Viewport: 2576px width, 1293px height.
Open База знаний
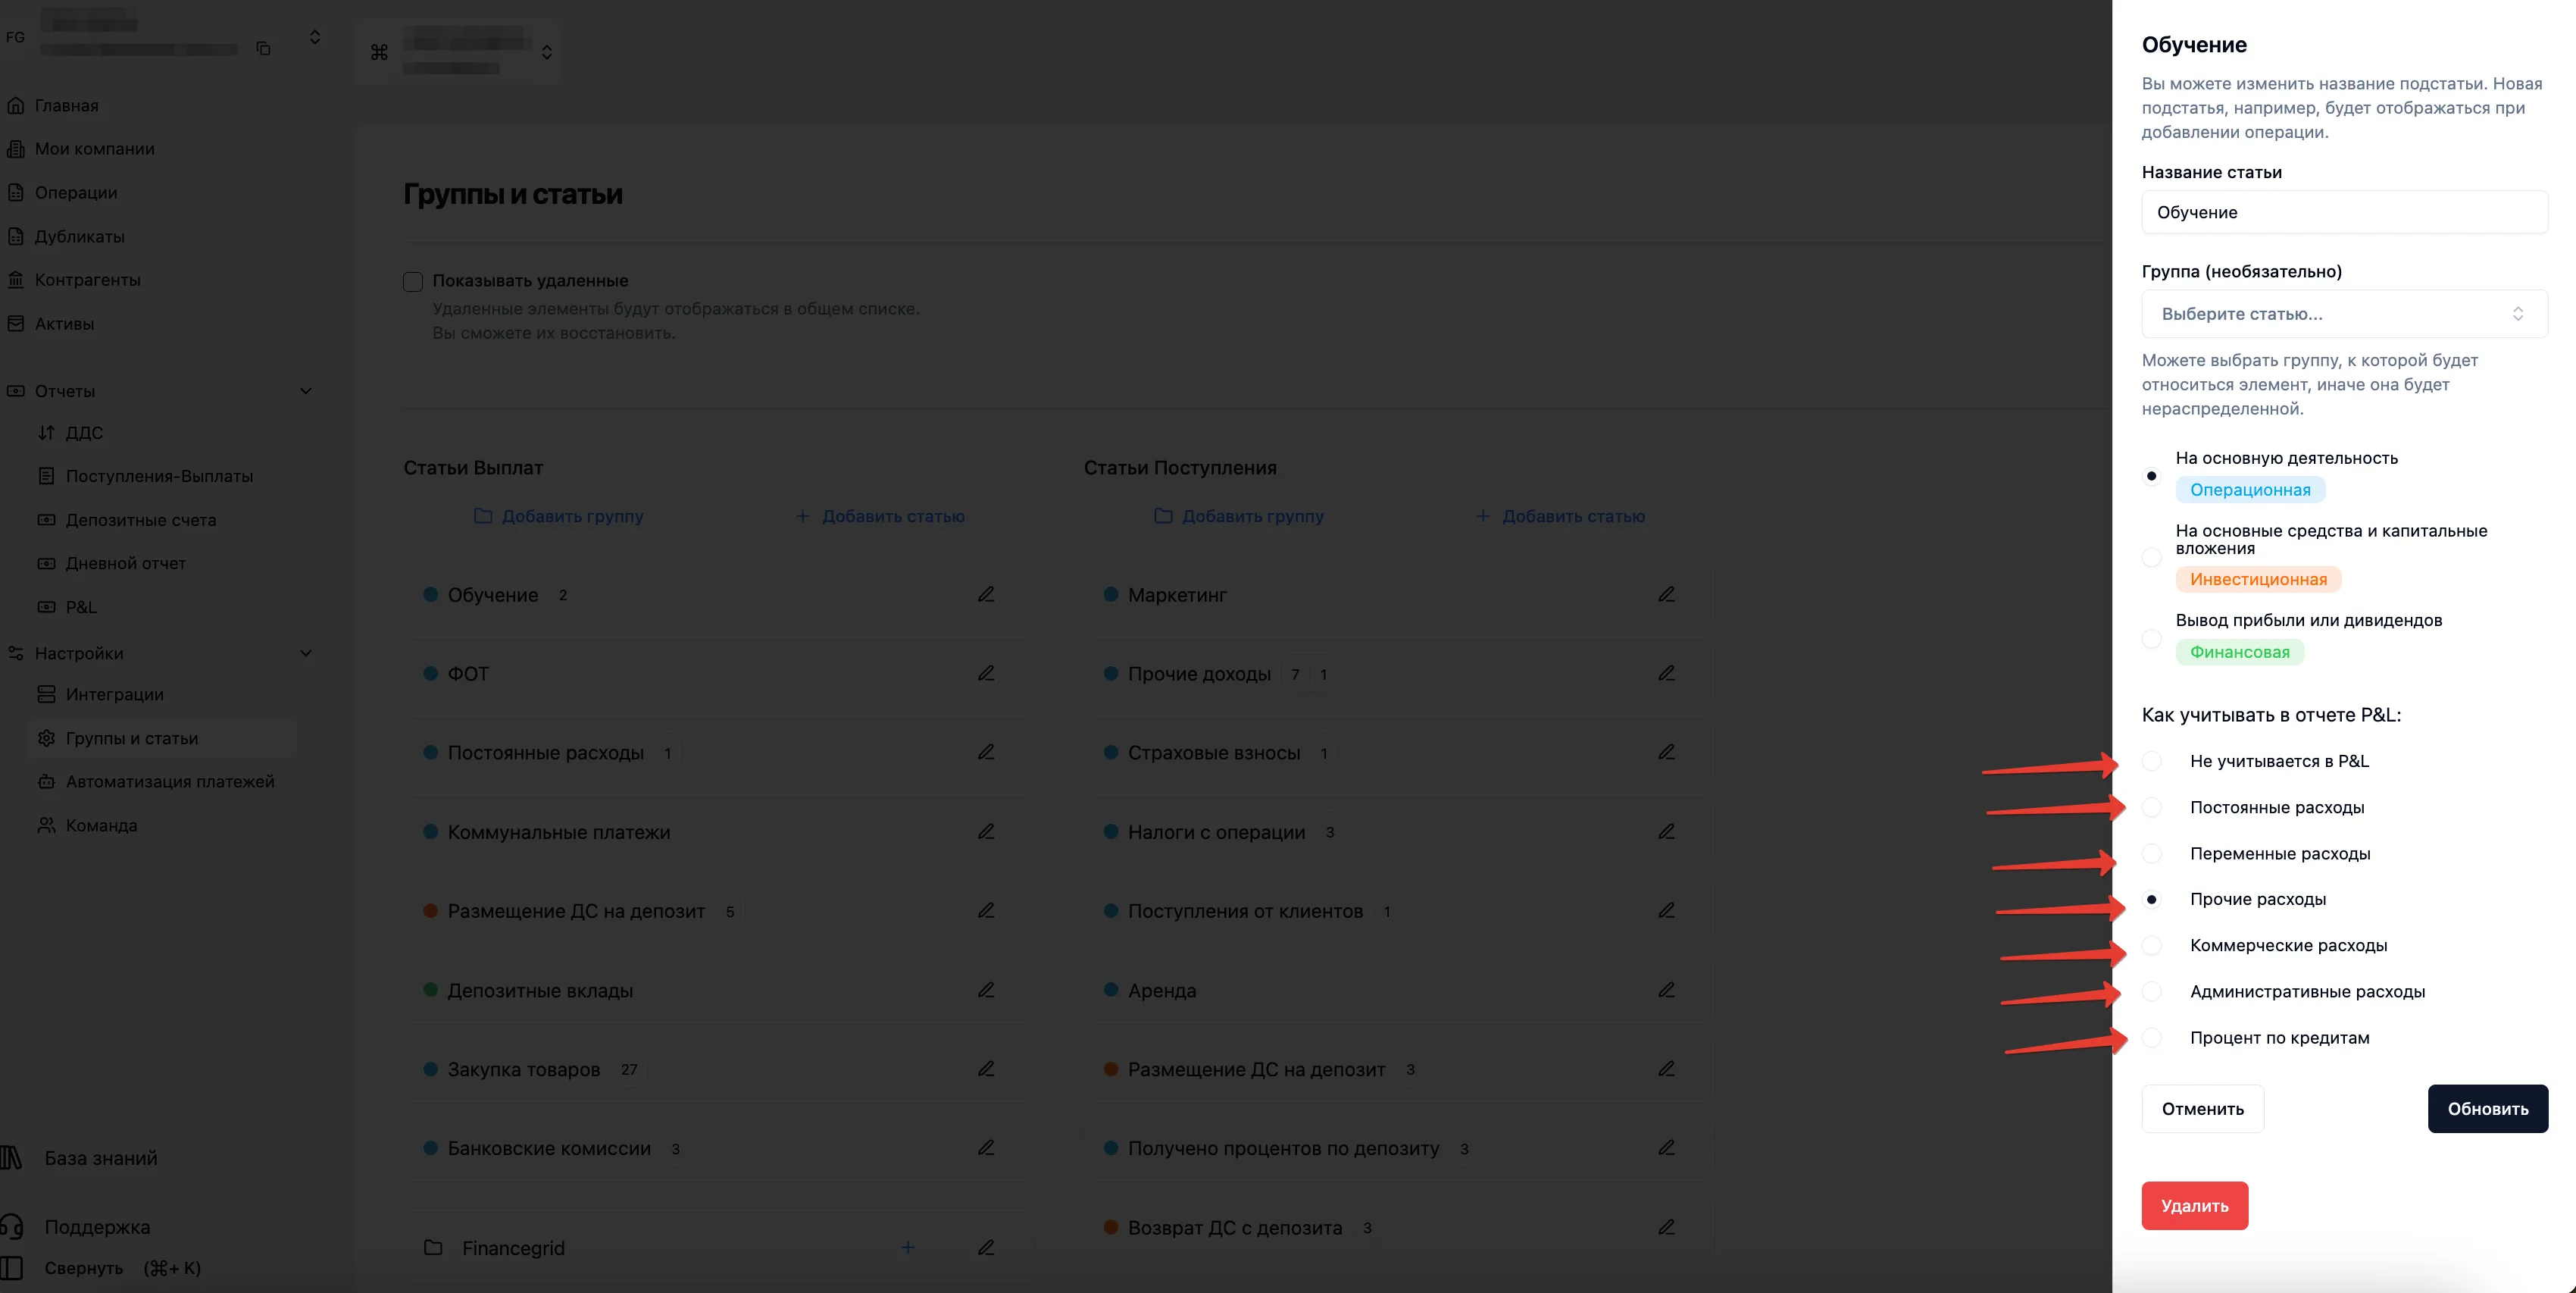point(101,1158)
